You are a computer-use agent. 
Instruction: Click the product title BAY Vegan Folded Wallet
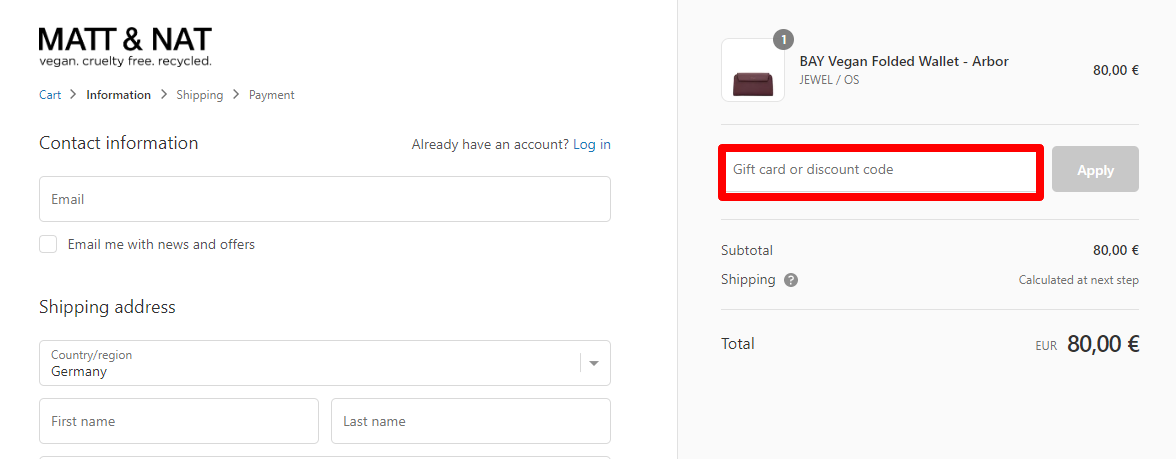coord(903,61)
